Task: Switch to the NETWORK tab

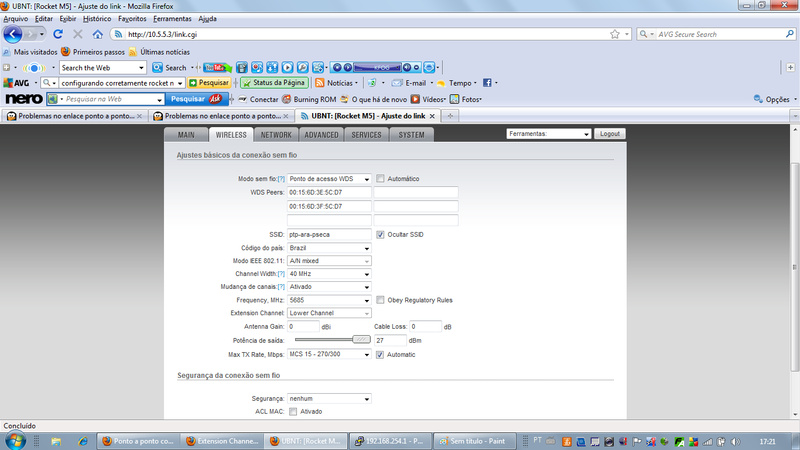Action: 276,135
